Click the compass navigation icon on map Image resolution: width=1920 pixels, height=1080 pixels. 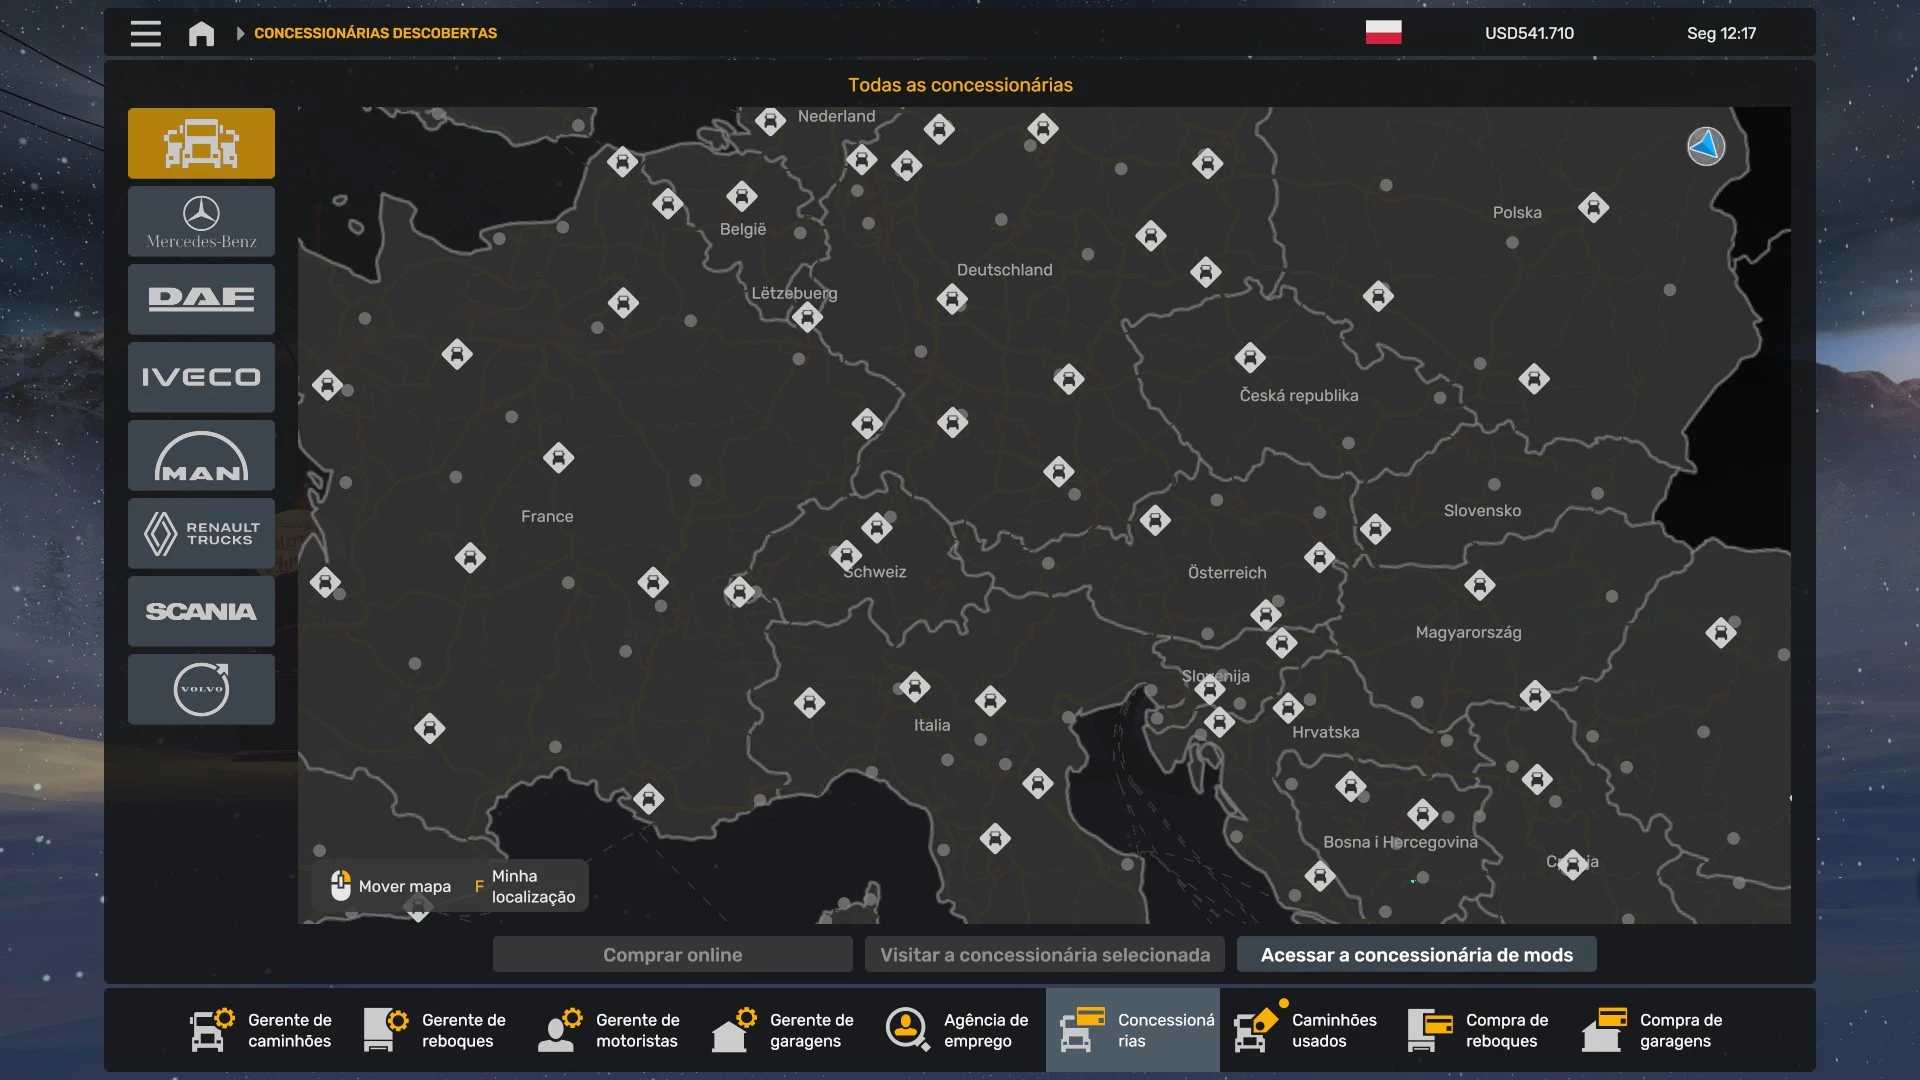[1705, 146]
